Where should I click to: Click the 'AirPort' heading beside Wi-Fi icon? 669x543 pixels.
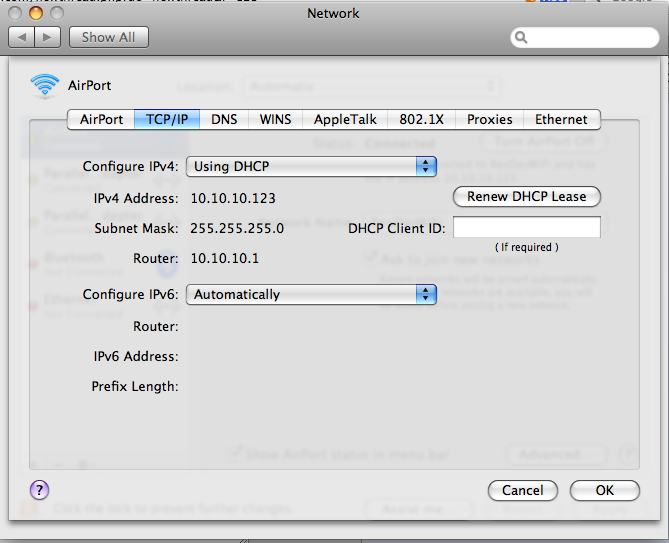90,85
